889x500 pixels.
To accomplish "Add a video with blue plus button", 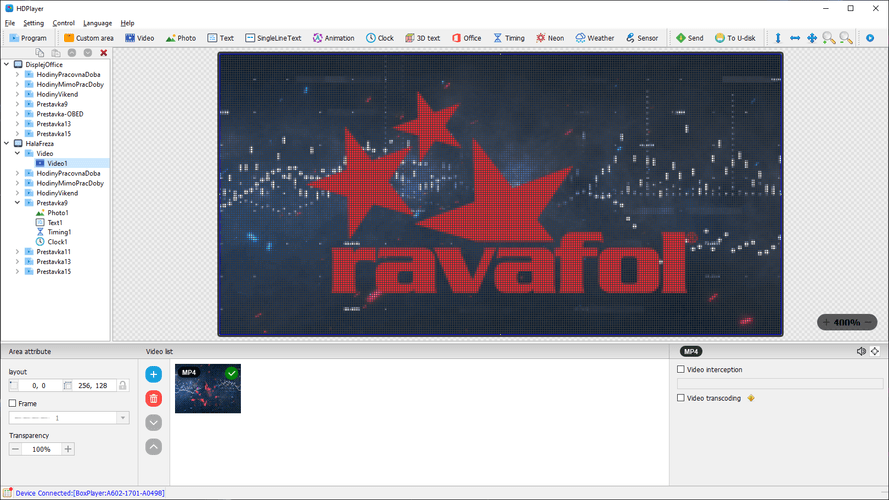I will 153,374.
